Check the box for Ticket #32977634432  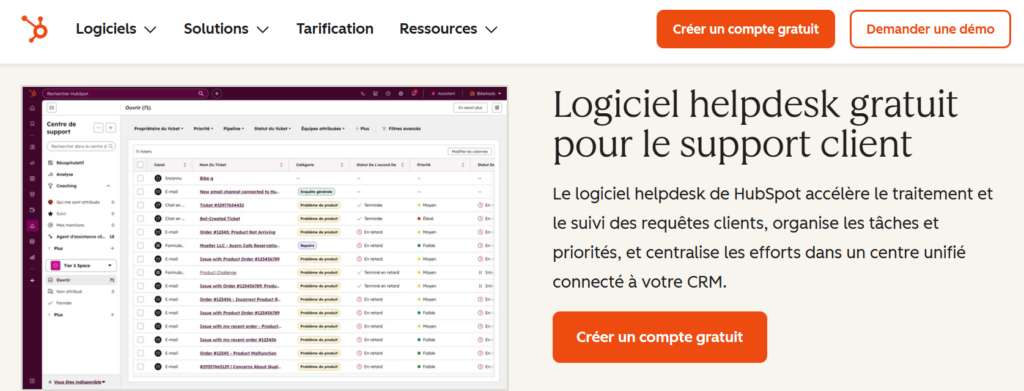[140, 205]
